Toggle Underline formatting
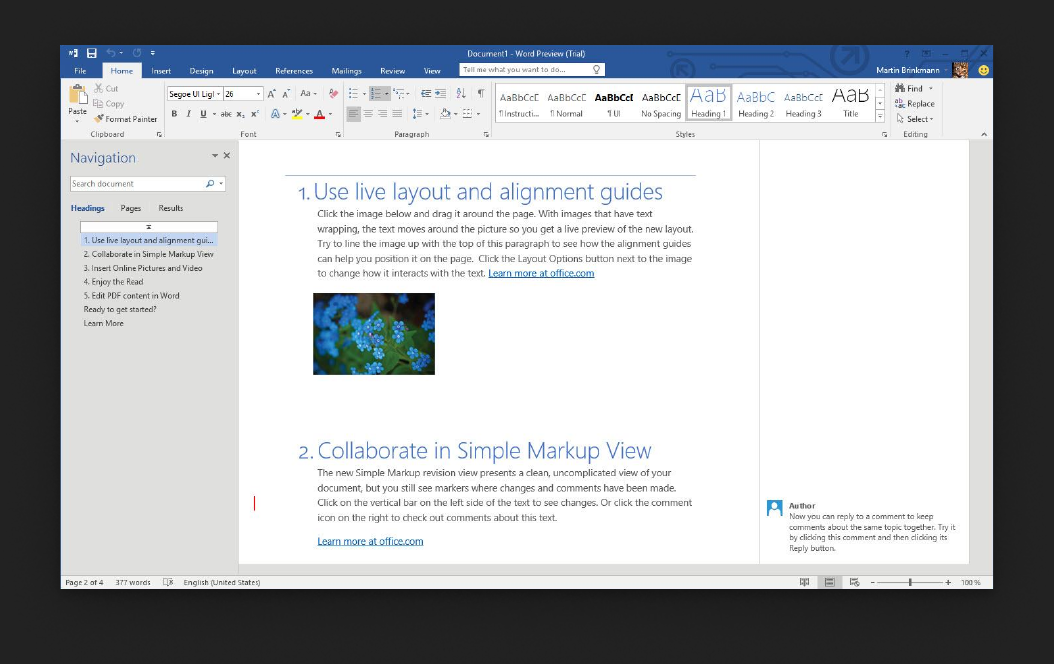The image size is (1054, 664). (x=203, y=114)
